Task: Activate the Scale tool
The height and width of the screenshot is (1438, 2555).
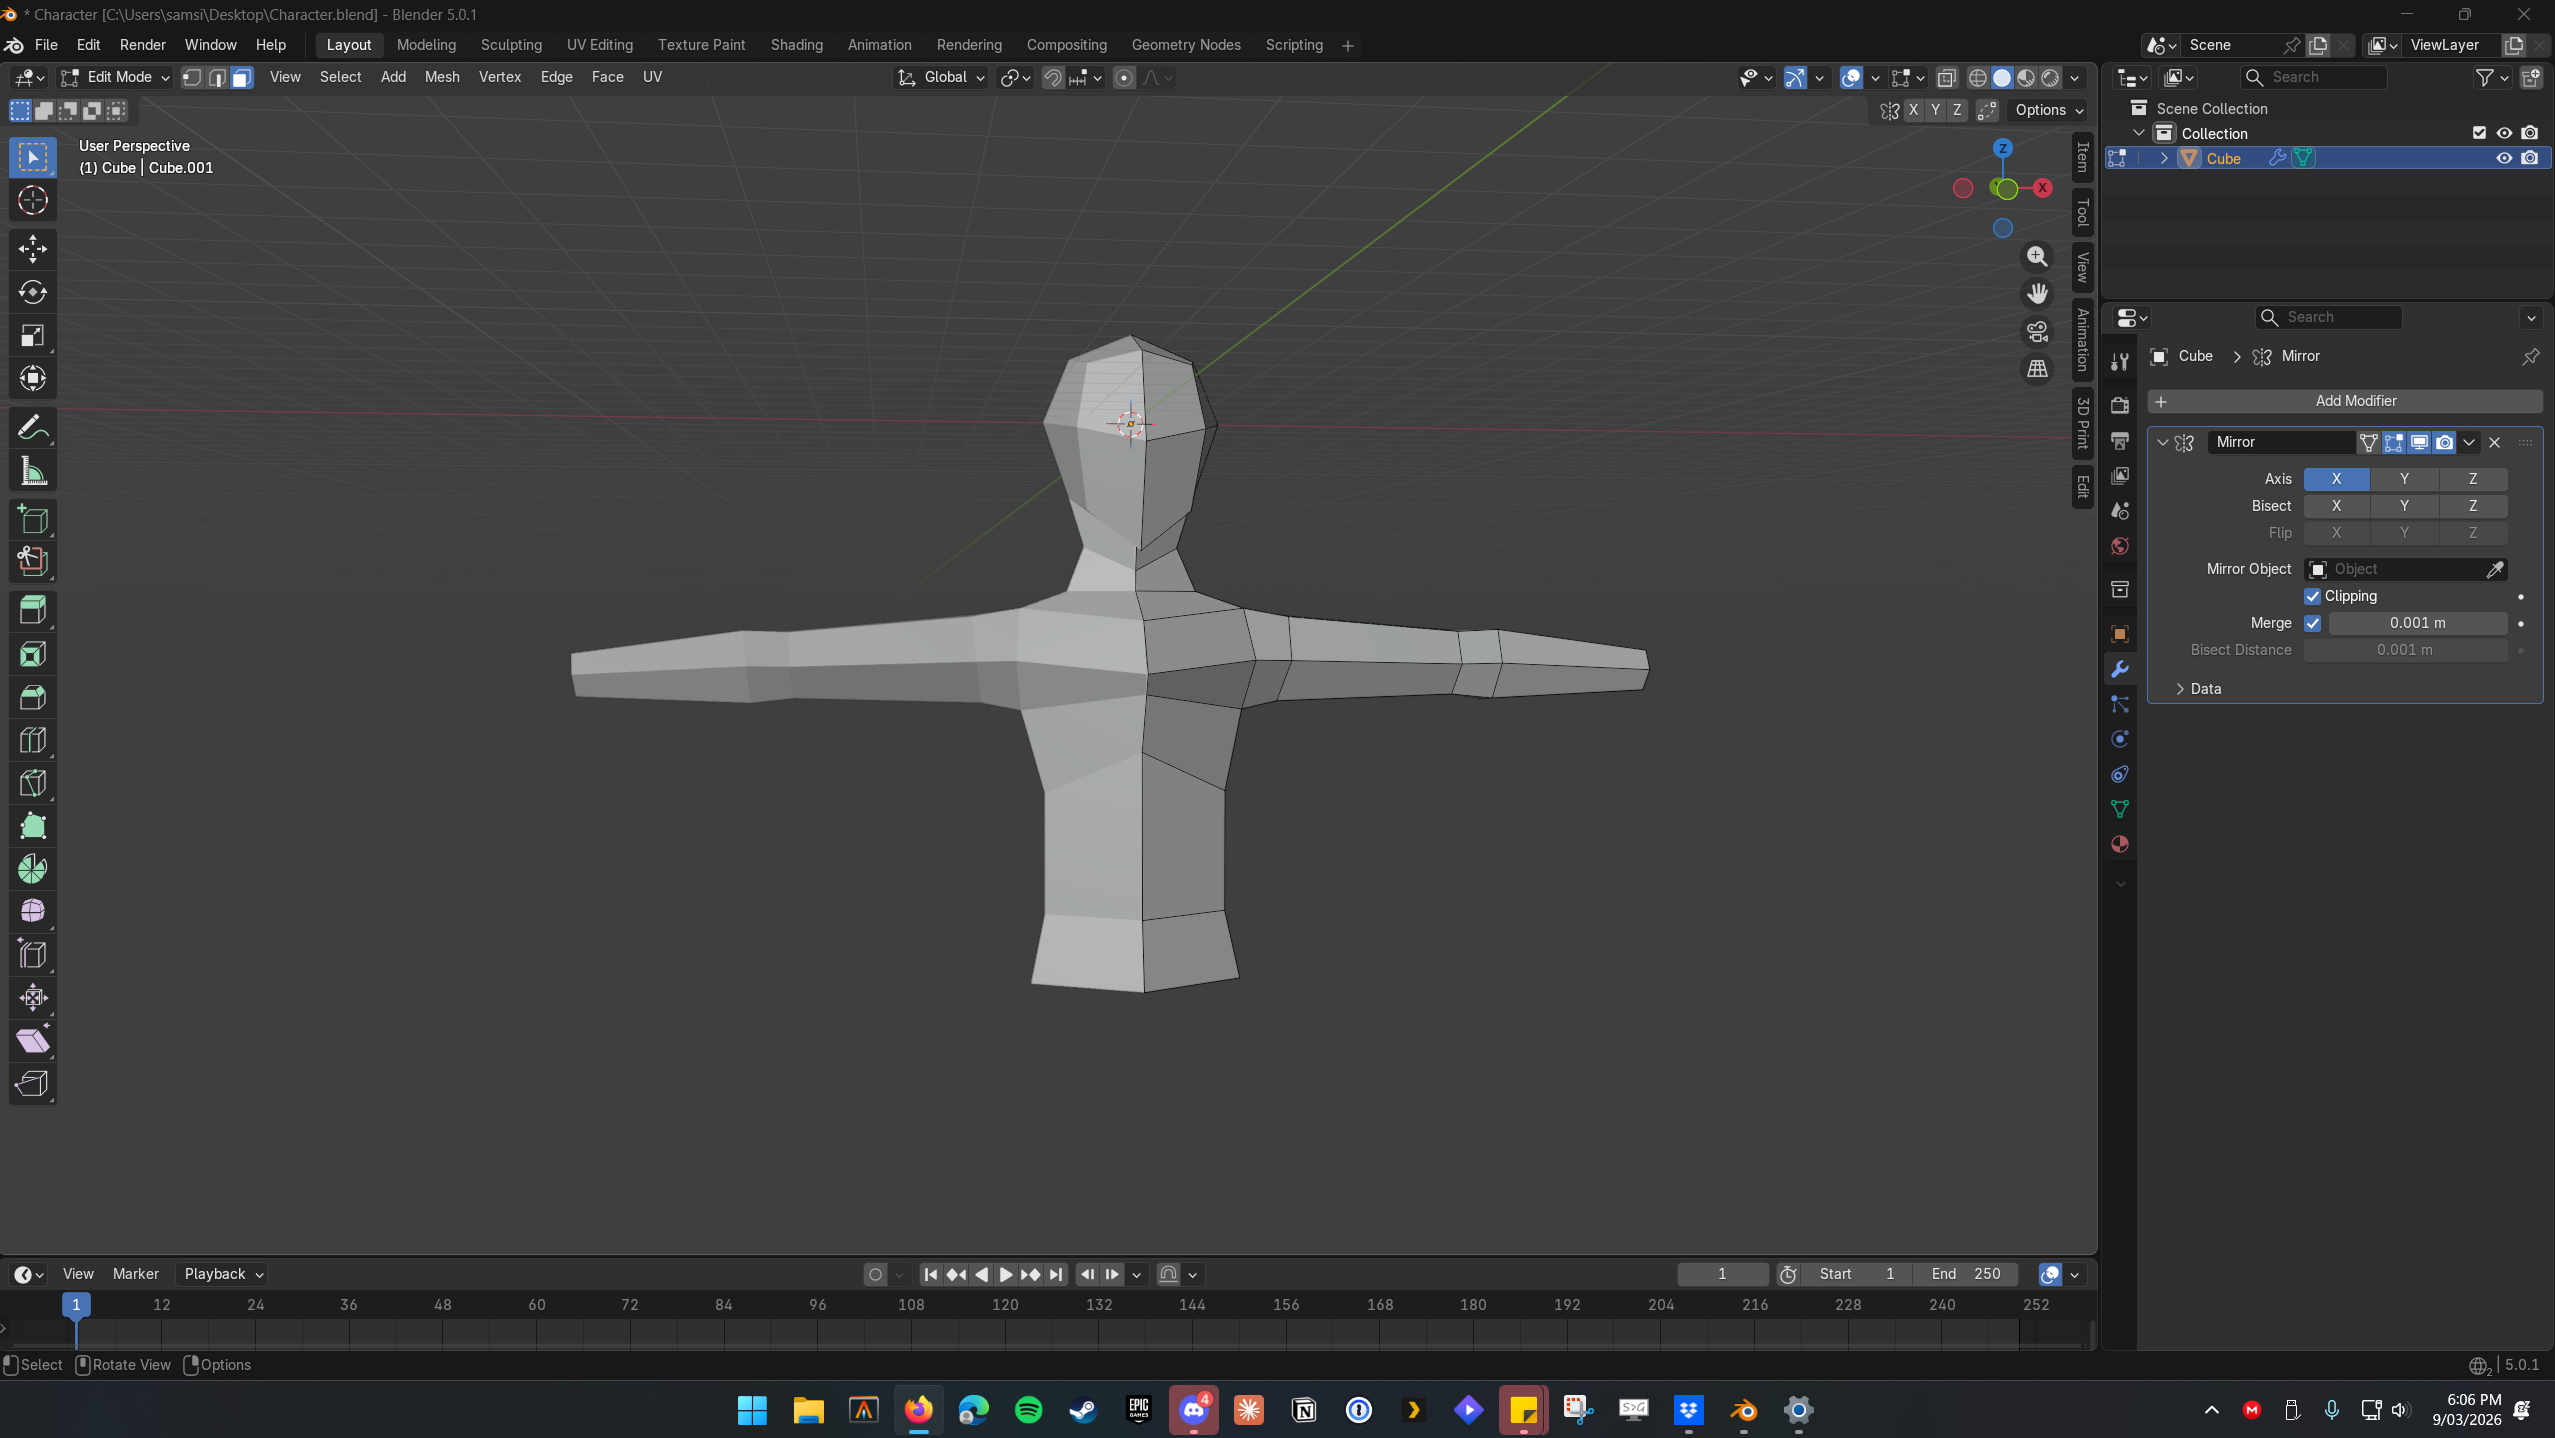Action: 33,335
